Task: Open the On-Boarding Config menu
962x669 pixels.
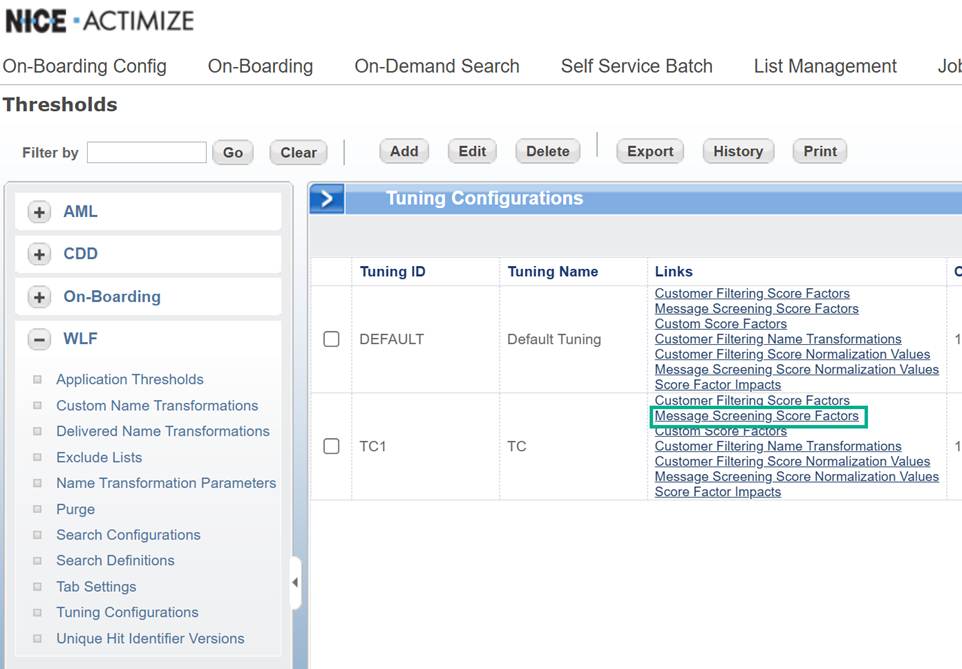Action: pos(85,66)
